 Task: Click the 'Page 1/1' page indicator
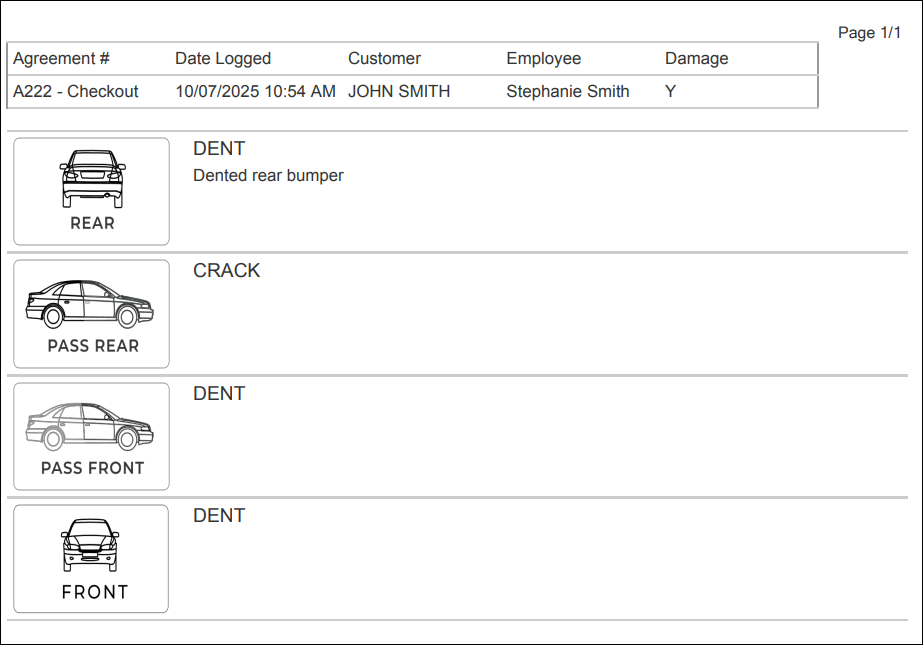click(869, 33)
